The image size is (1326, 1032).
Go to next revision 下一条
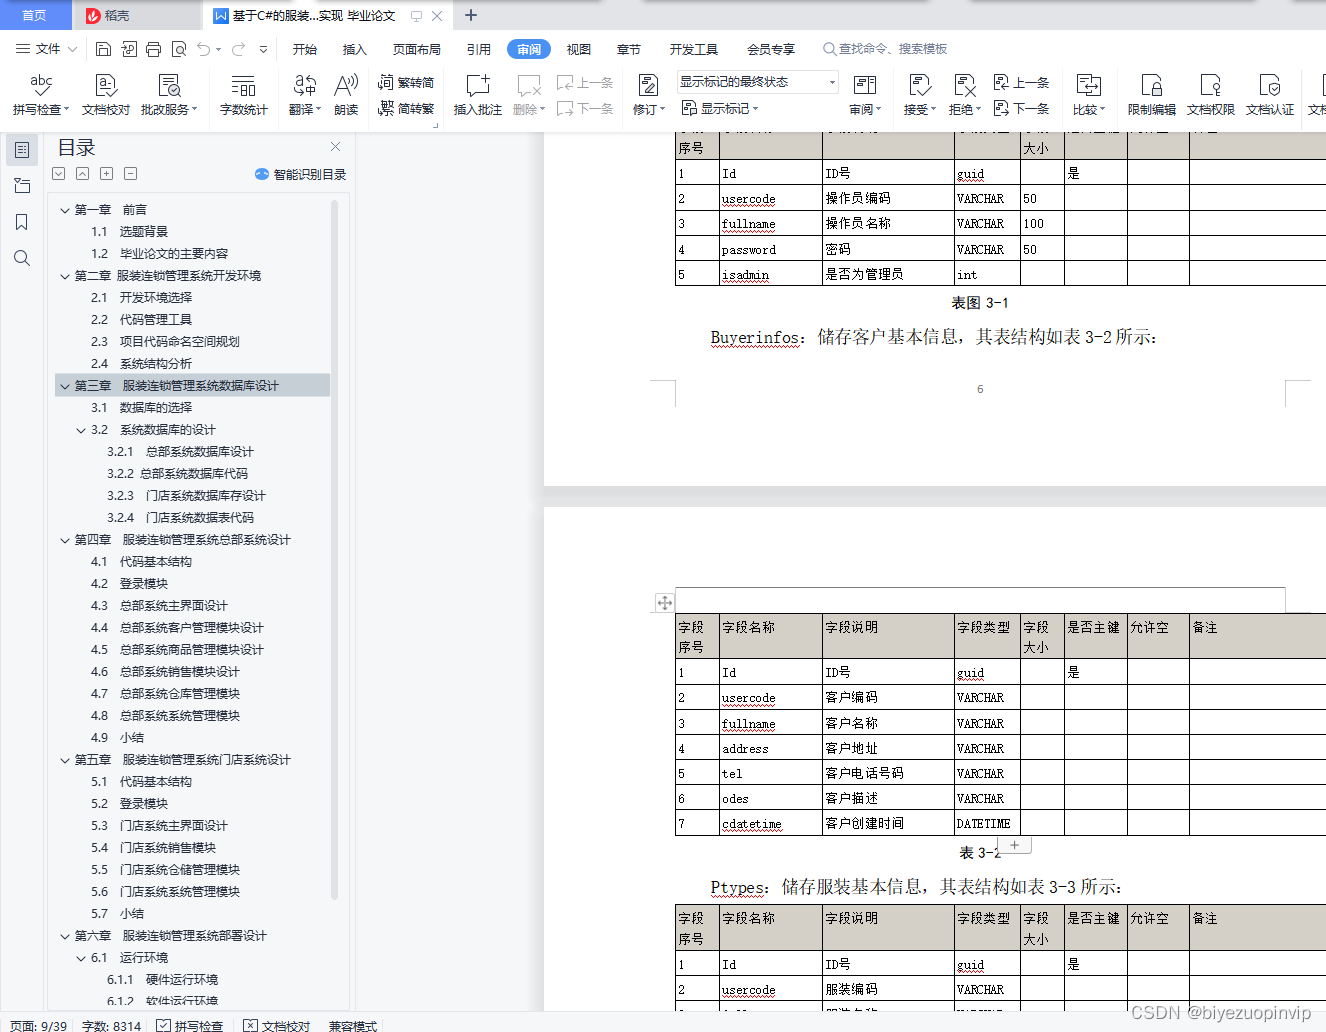pos(1022,108)
